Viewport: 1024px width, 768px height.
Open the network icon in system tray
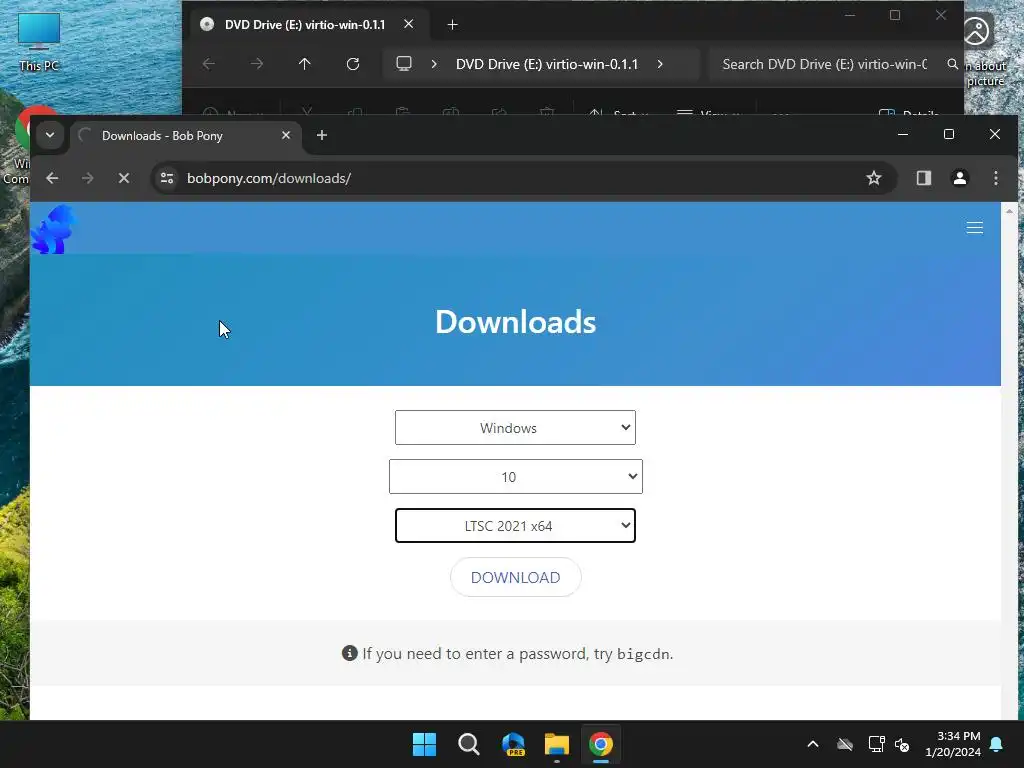click(x=876, y=744)
